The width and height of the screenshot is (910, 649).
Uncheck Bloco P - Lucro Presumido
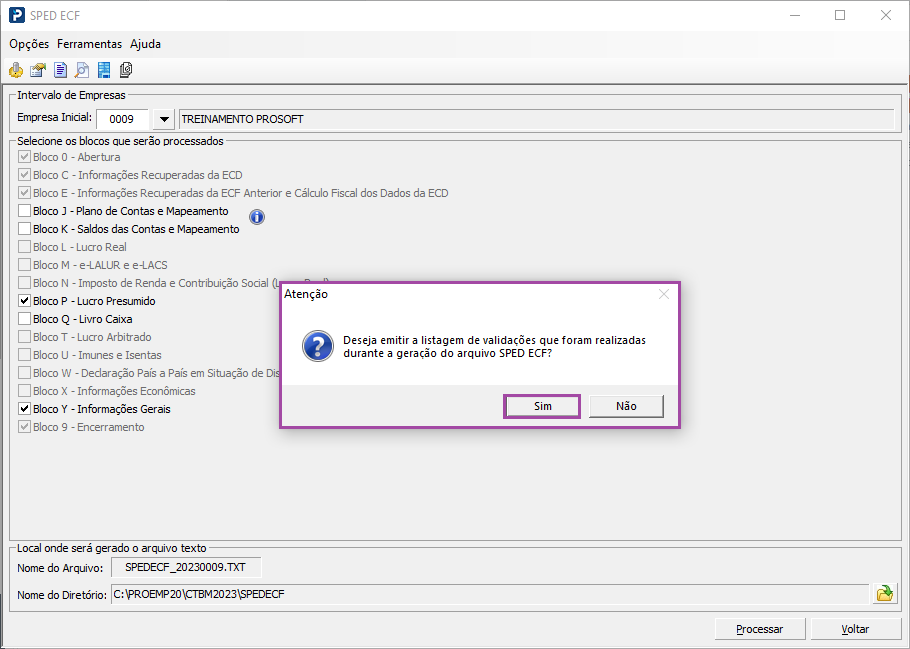click(24, 301)
